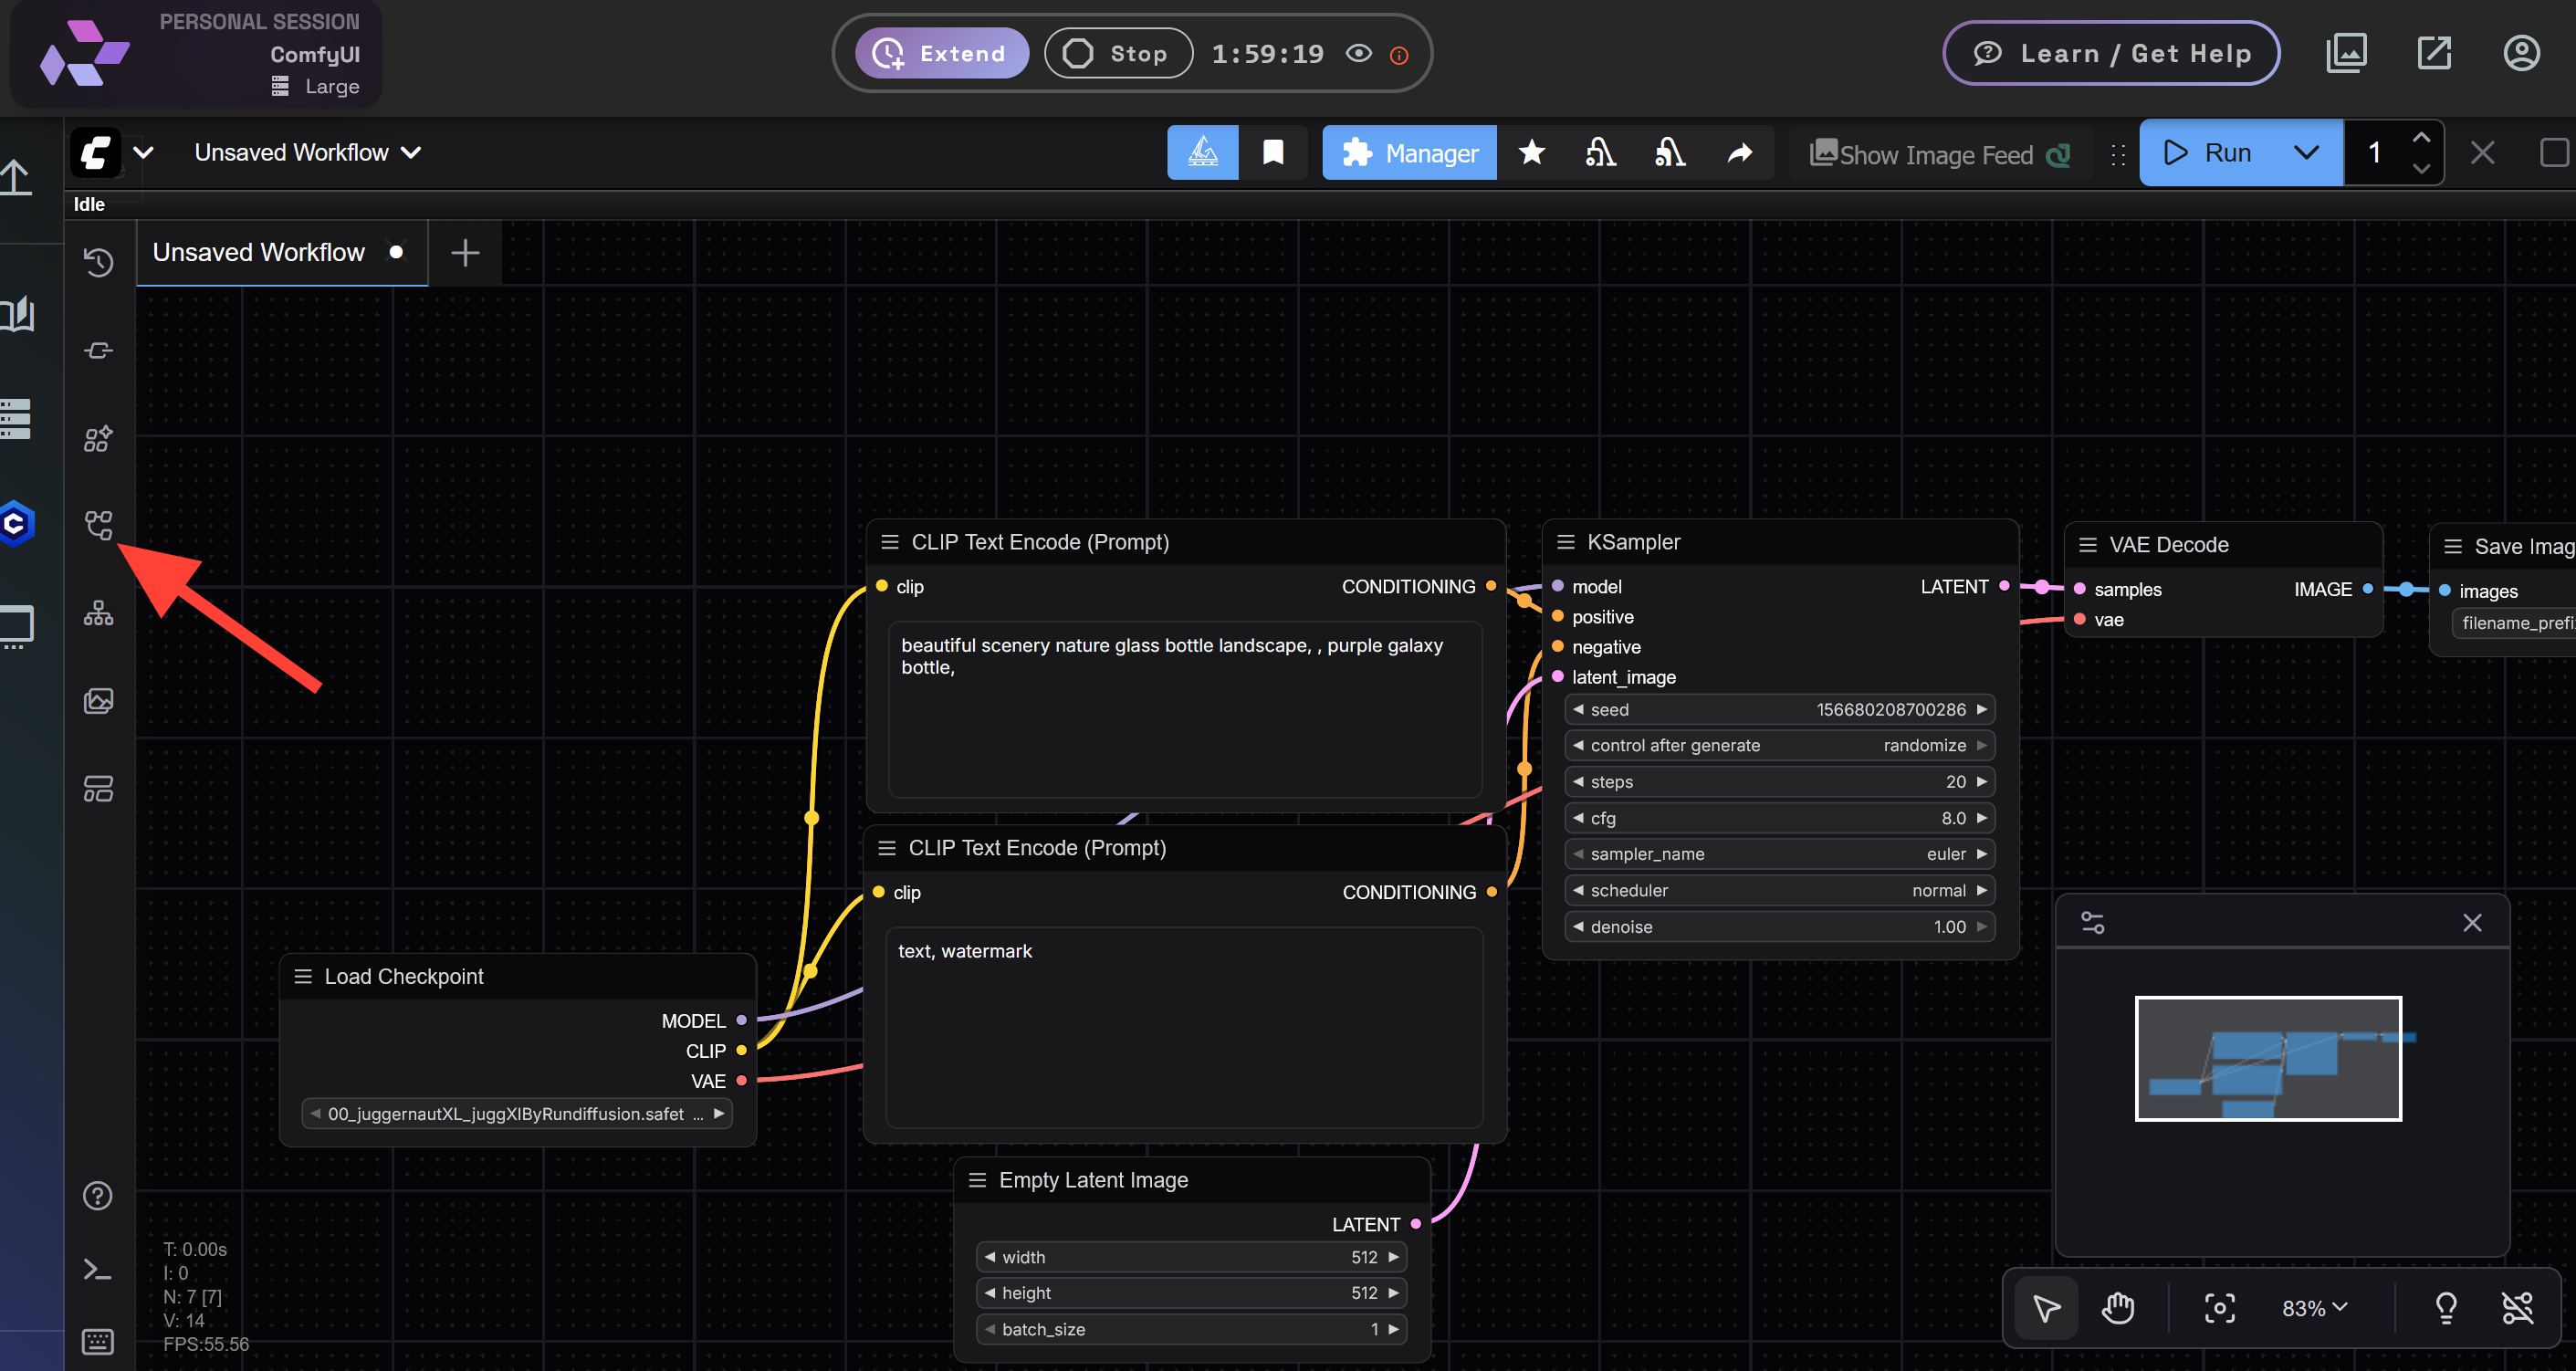Click the help question mark icon

pos(98,1195)
